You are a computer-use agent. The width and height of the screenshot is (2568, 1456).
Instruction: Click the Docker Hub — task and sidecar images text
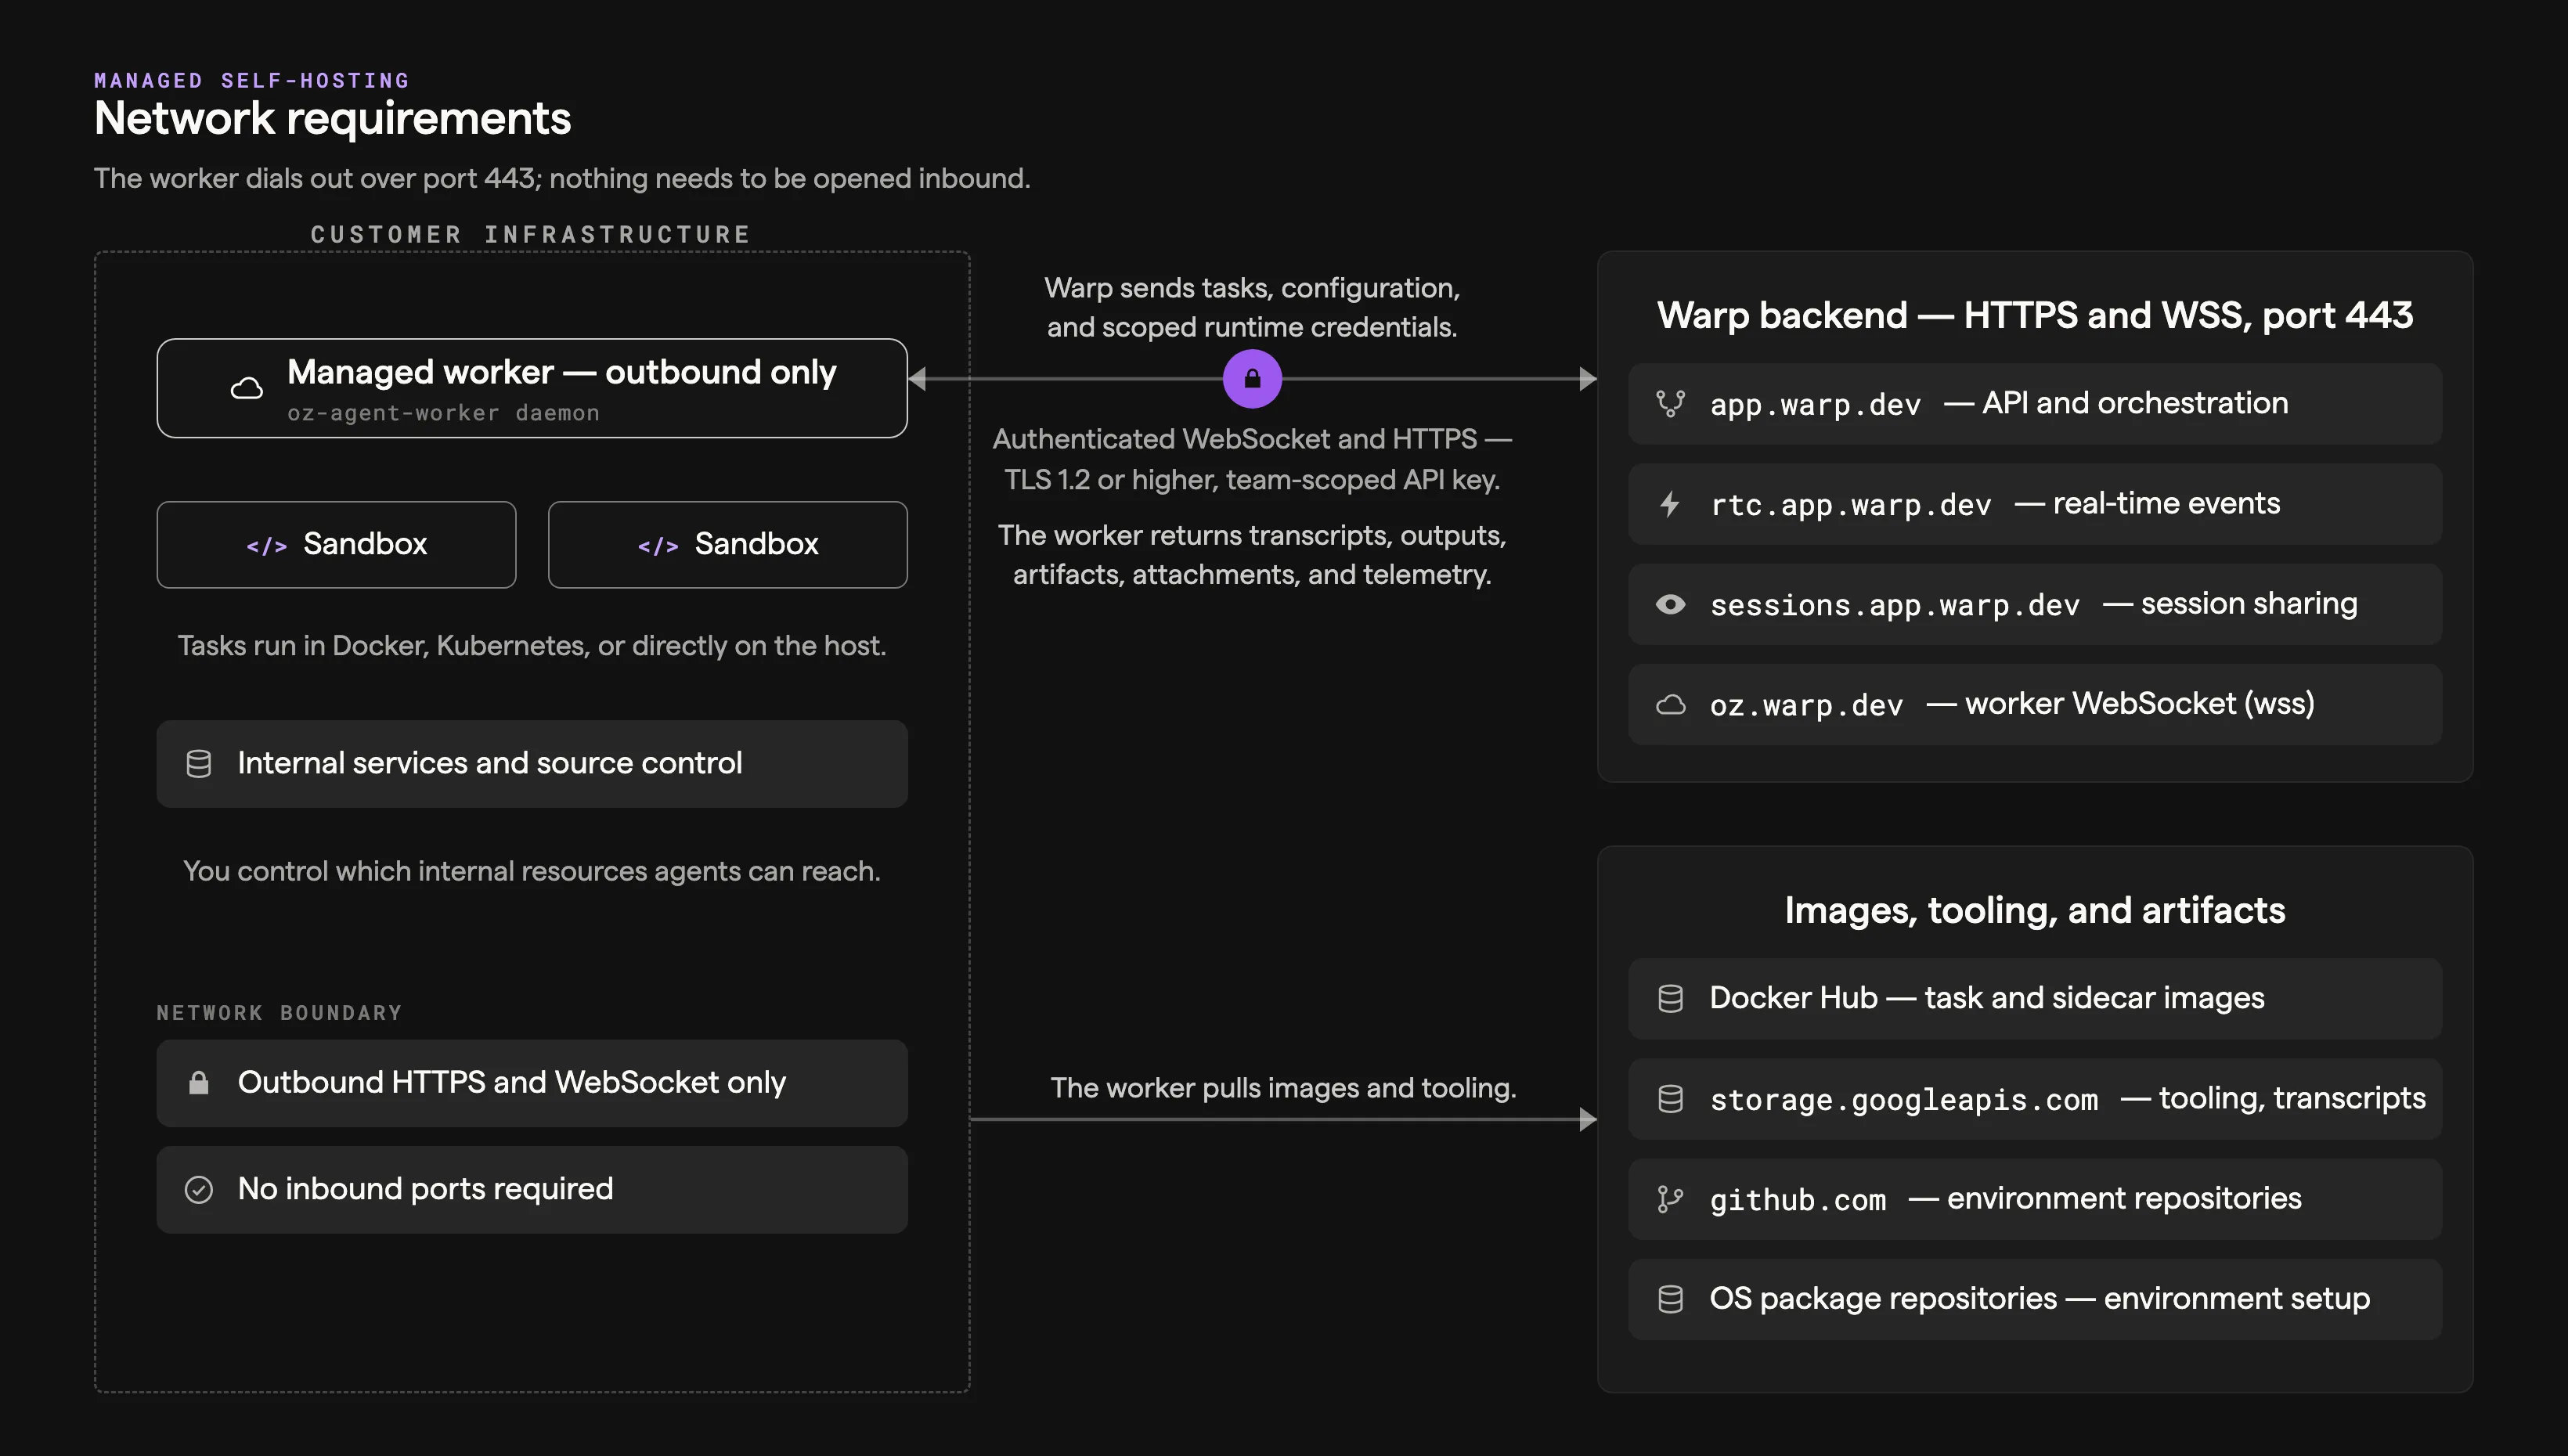(1987, 998)
